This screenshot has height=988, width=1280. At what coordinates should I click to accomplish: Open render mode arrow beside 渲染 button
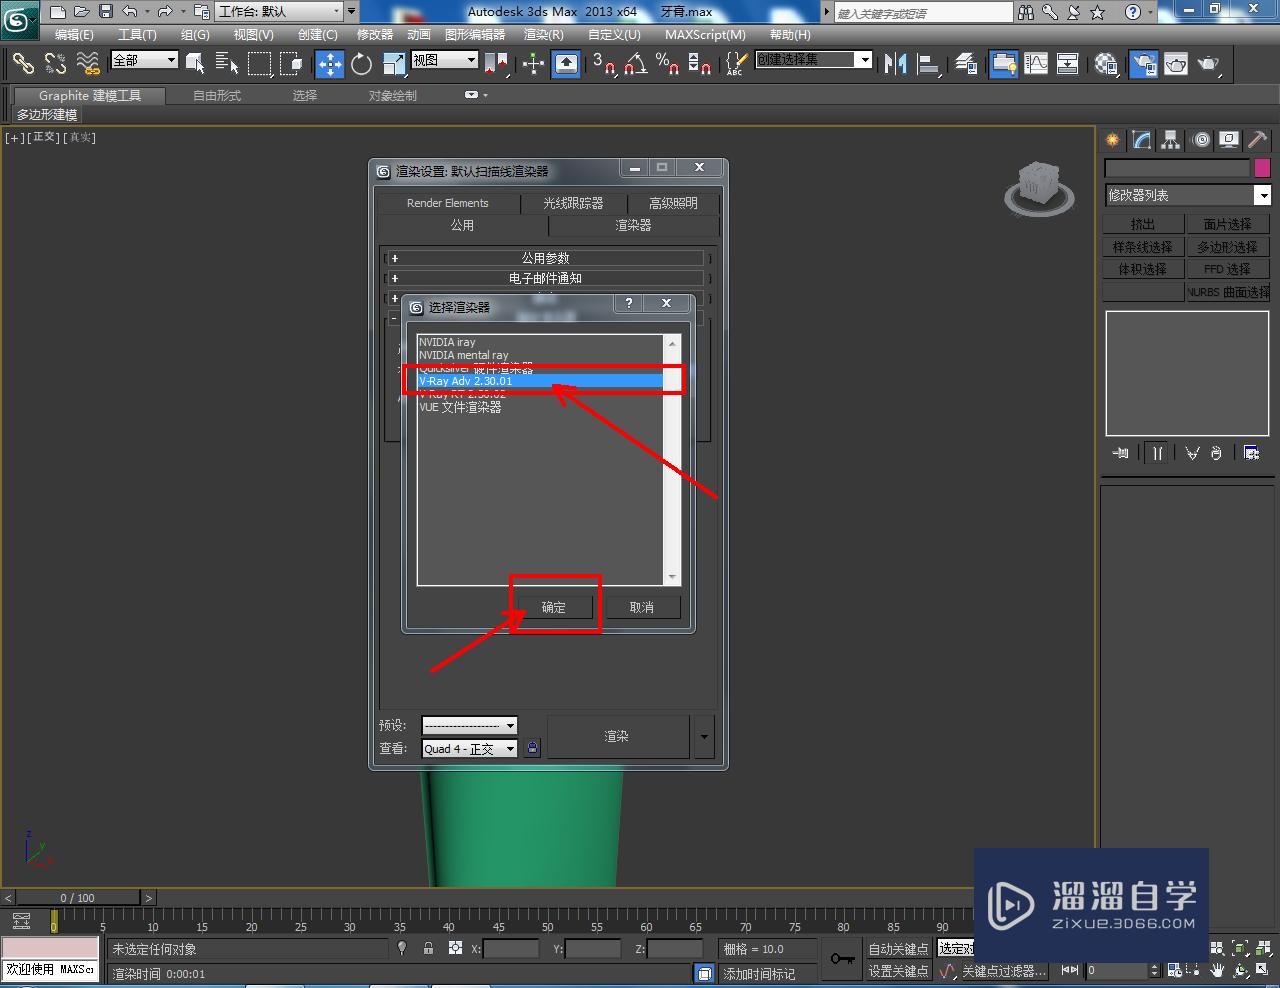tap(704, 737)
